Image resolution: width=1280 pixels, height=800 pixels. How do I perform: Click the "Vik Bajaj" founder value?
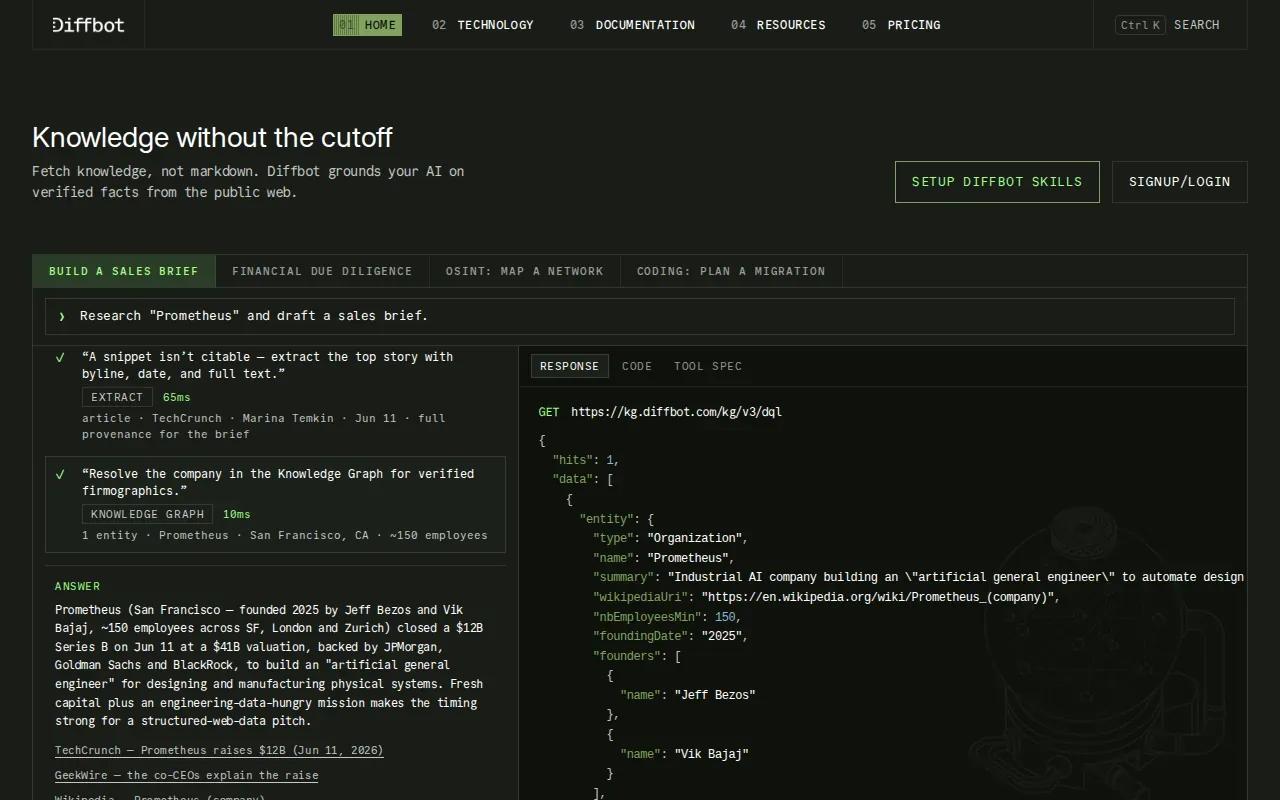tap(712, 754)
